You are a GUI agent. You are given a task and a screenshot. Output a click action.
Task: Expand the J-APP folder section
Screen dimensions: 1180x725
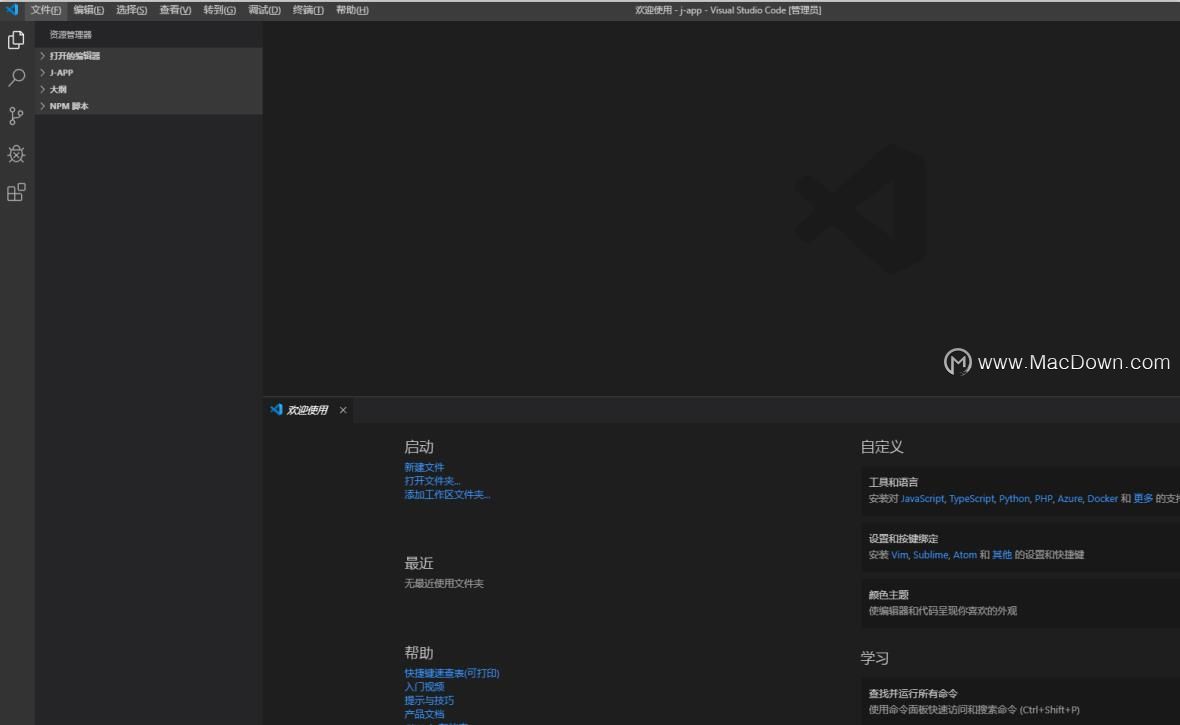coord(148,72)
